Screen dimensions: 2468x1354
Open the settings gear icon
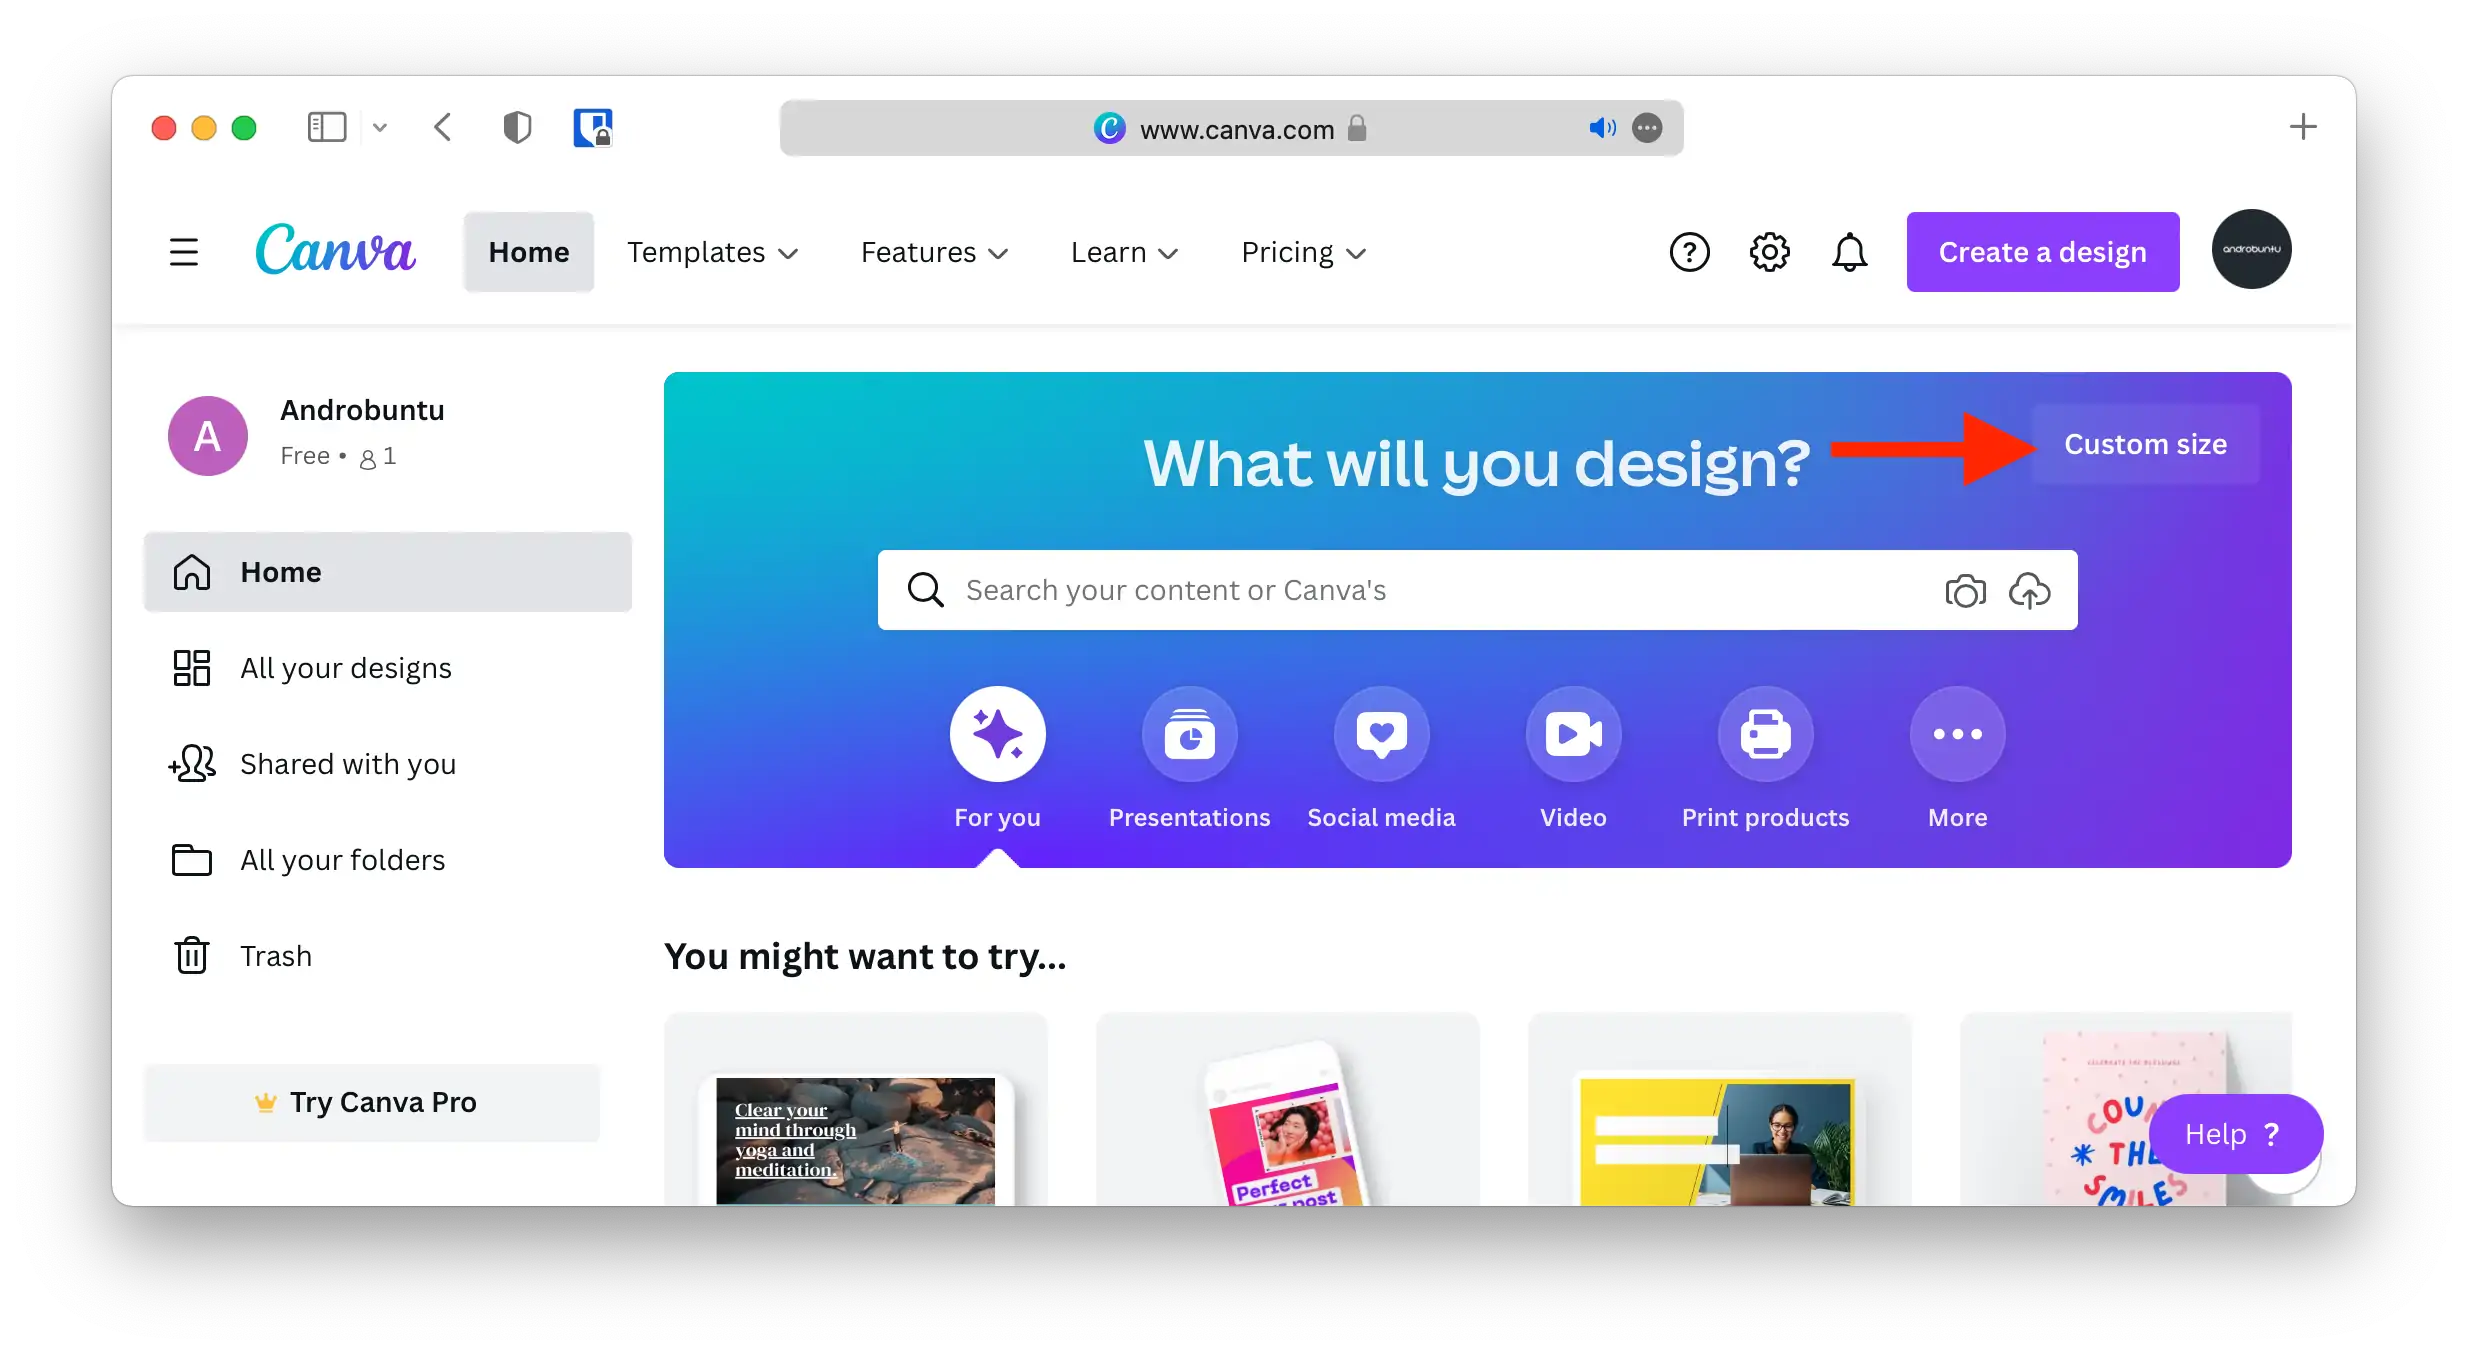pos(1769,252)
